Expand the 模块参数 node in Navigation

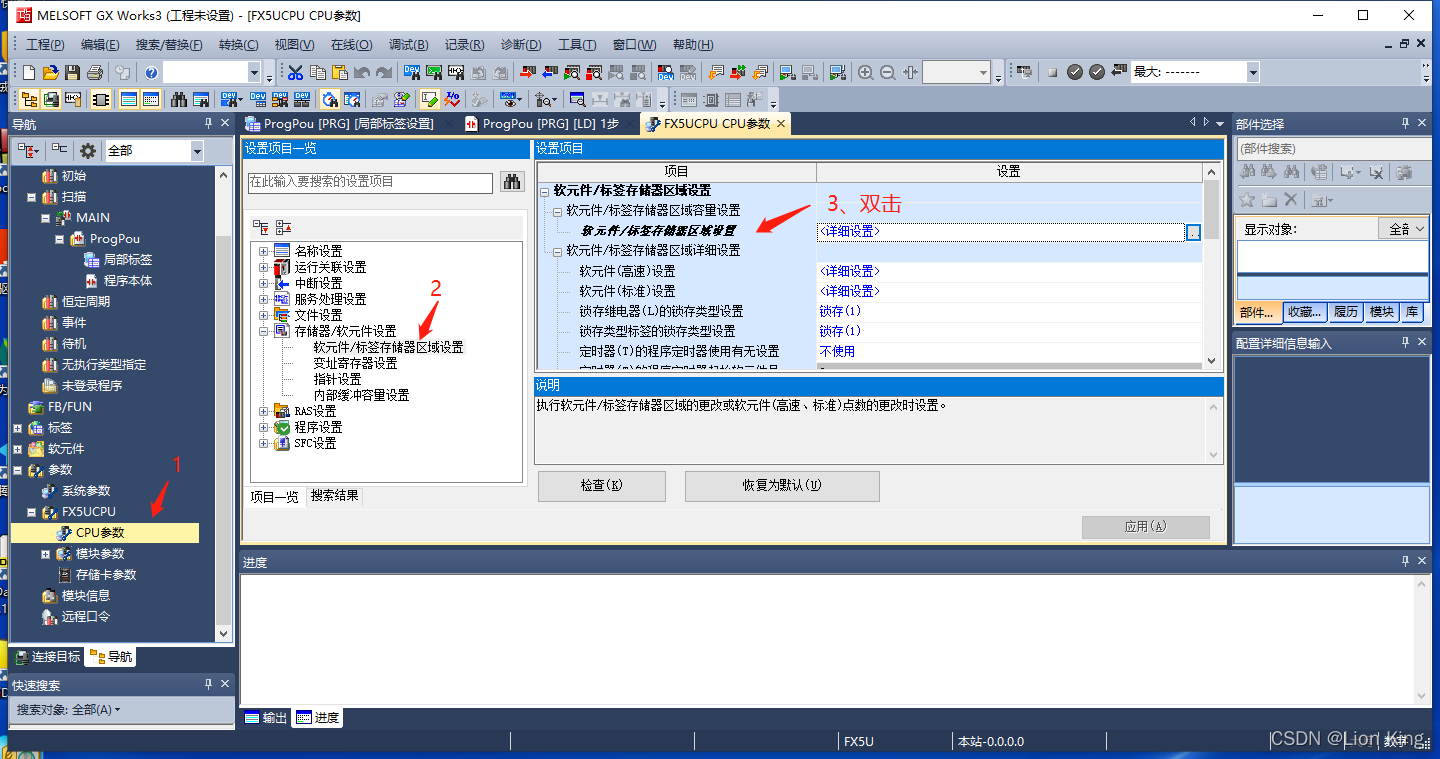tap(45, 554)
